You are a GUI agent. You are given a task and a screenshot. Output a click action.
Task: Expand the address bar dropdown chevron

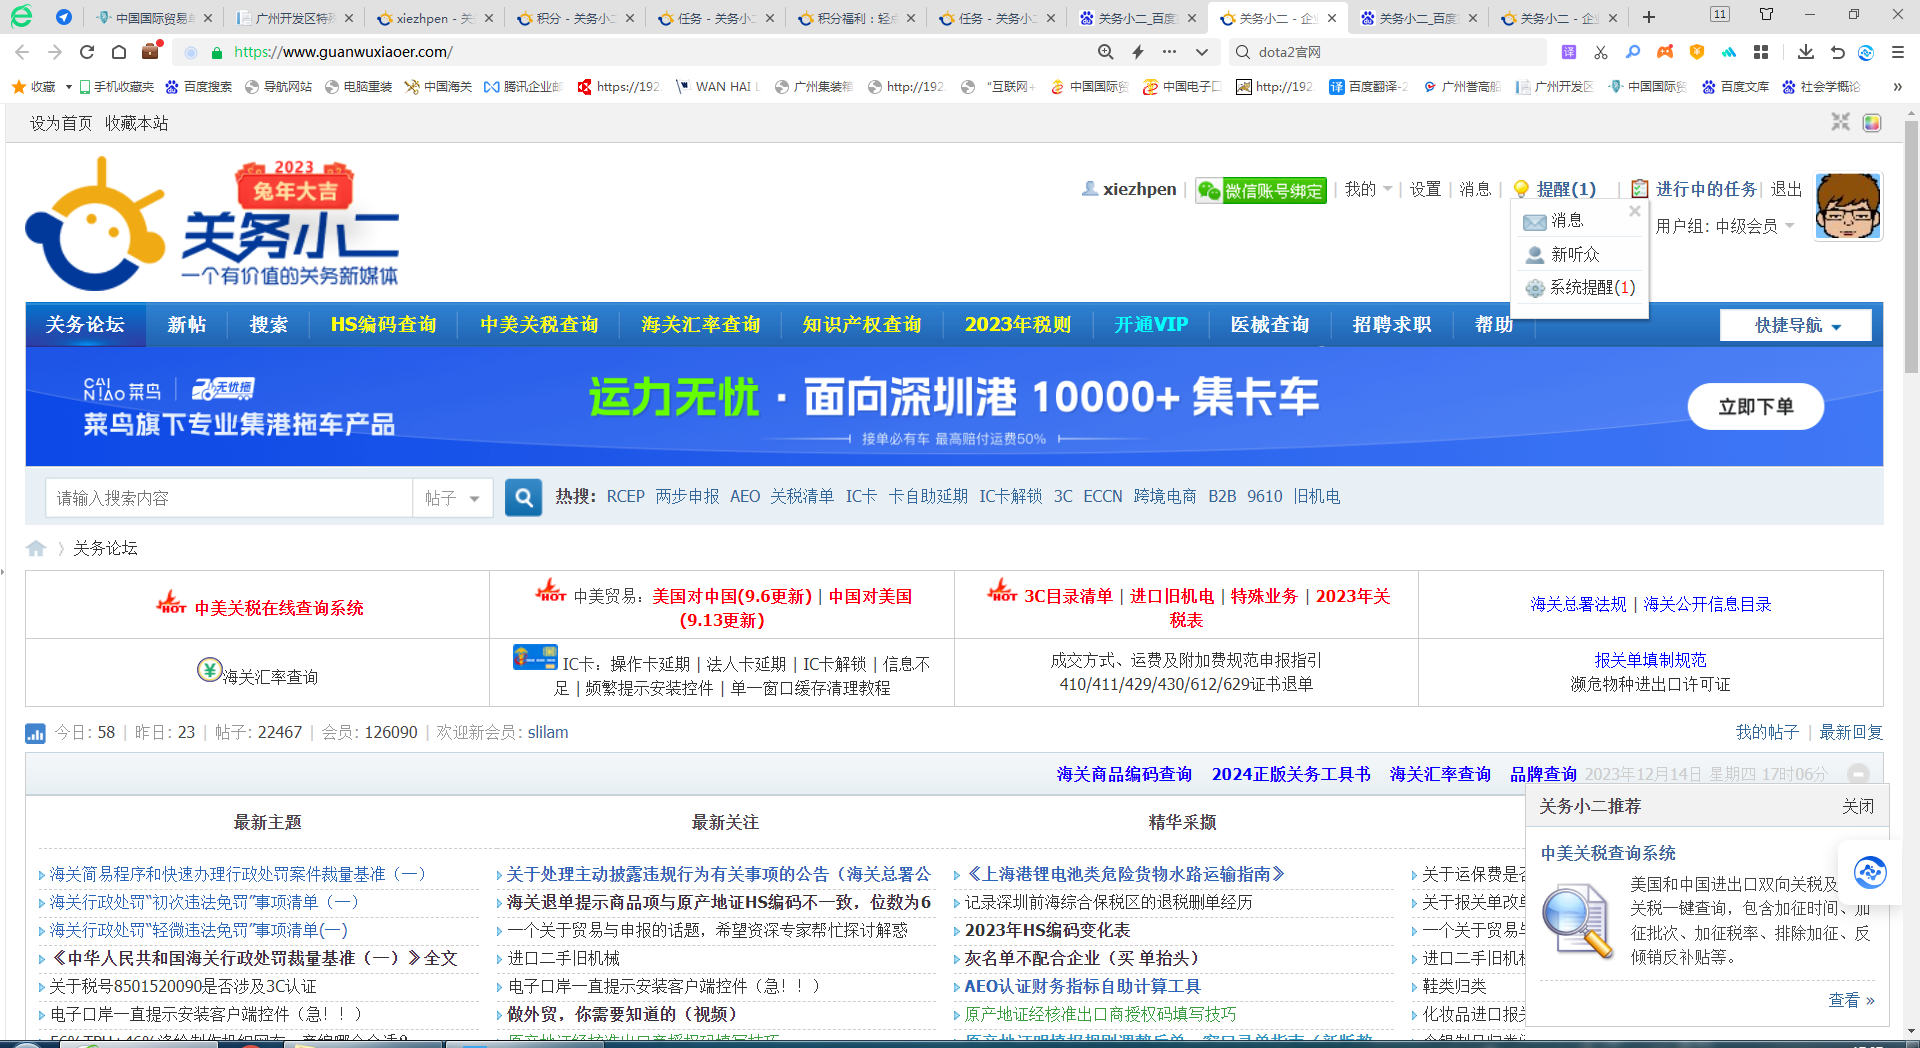[1202, 52]
